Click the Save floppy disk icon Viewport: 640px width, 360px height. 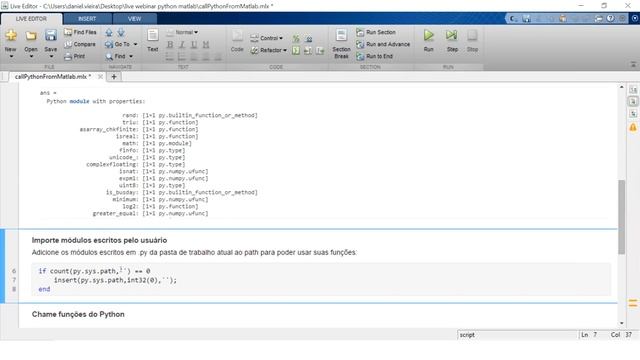(51, 36)
